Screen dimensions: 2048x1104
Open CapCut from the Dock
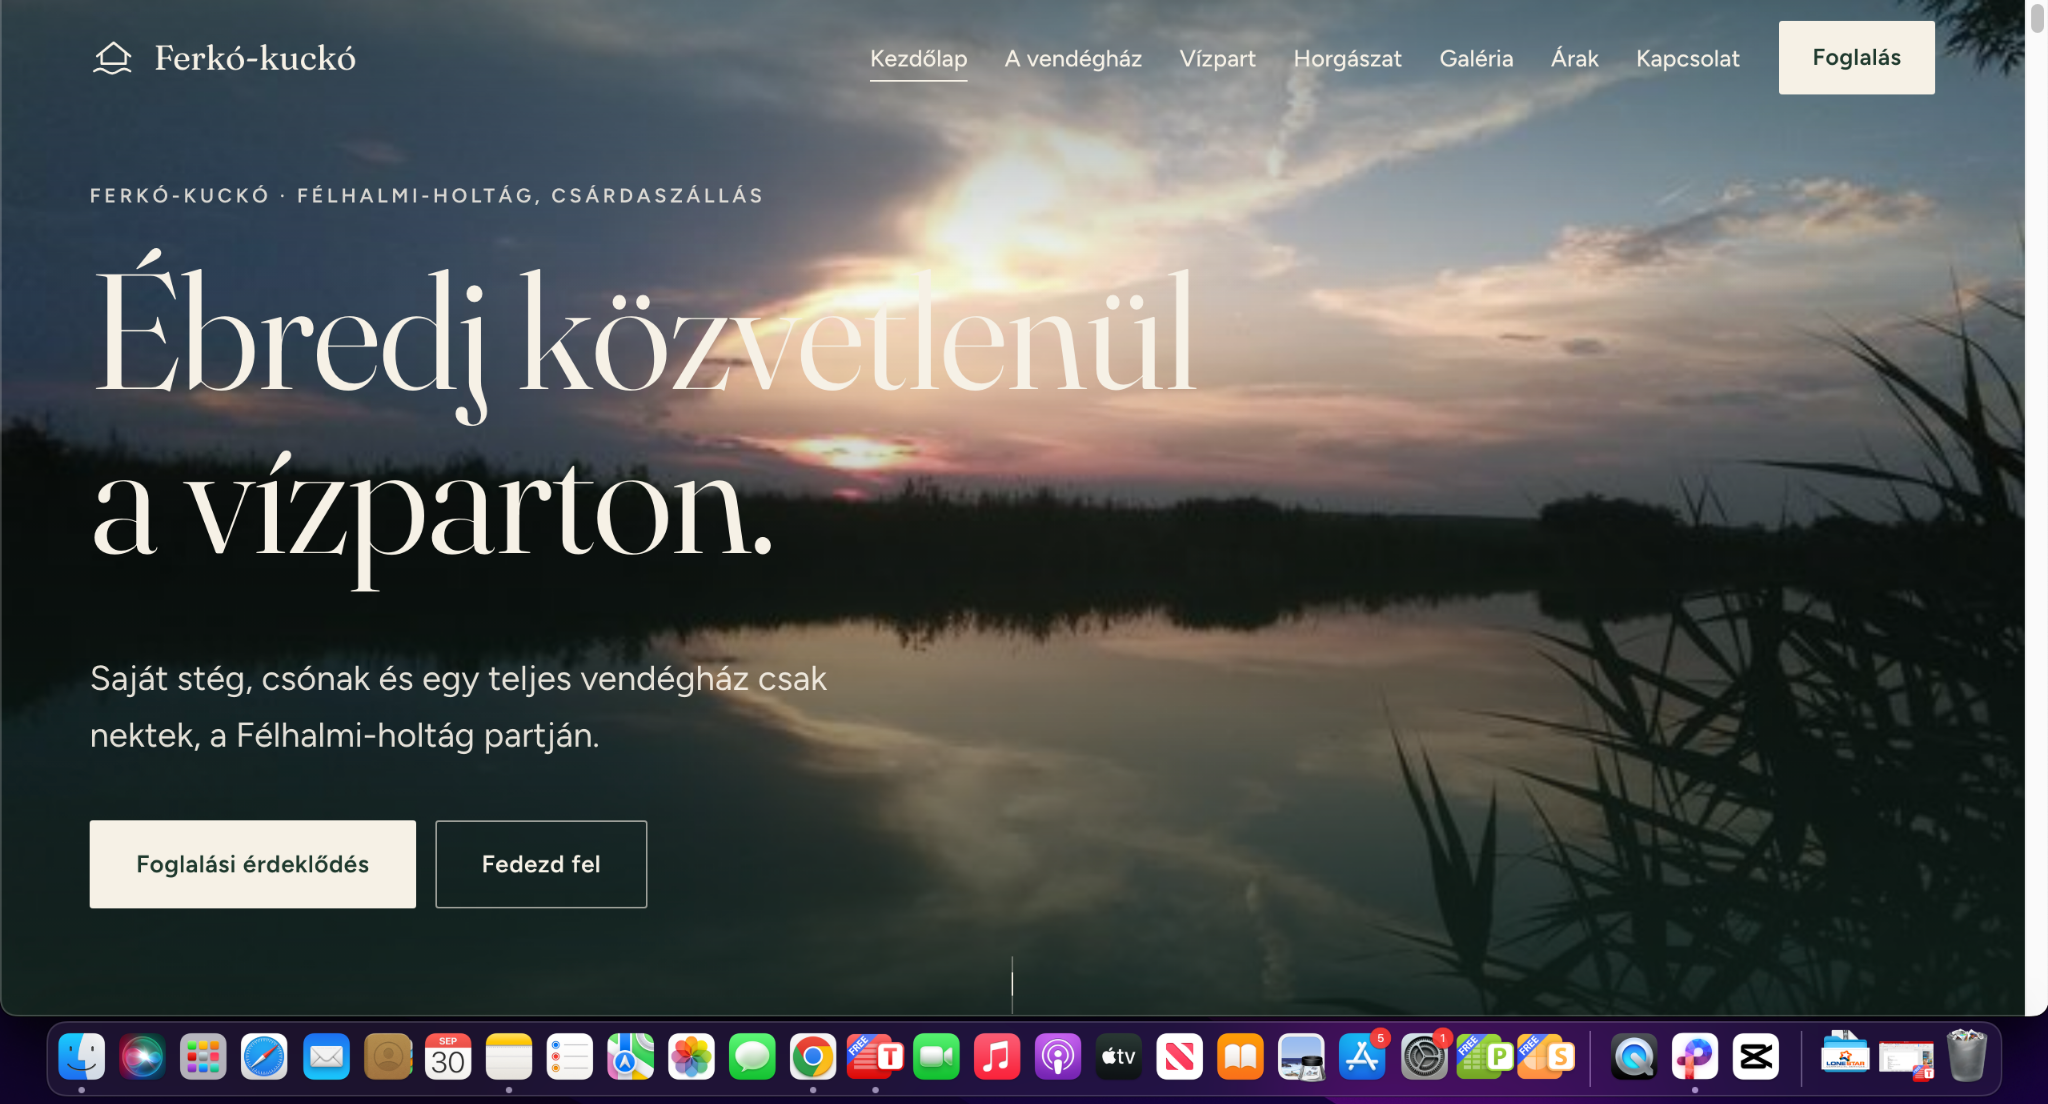point(1756,1057)
